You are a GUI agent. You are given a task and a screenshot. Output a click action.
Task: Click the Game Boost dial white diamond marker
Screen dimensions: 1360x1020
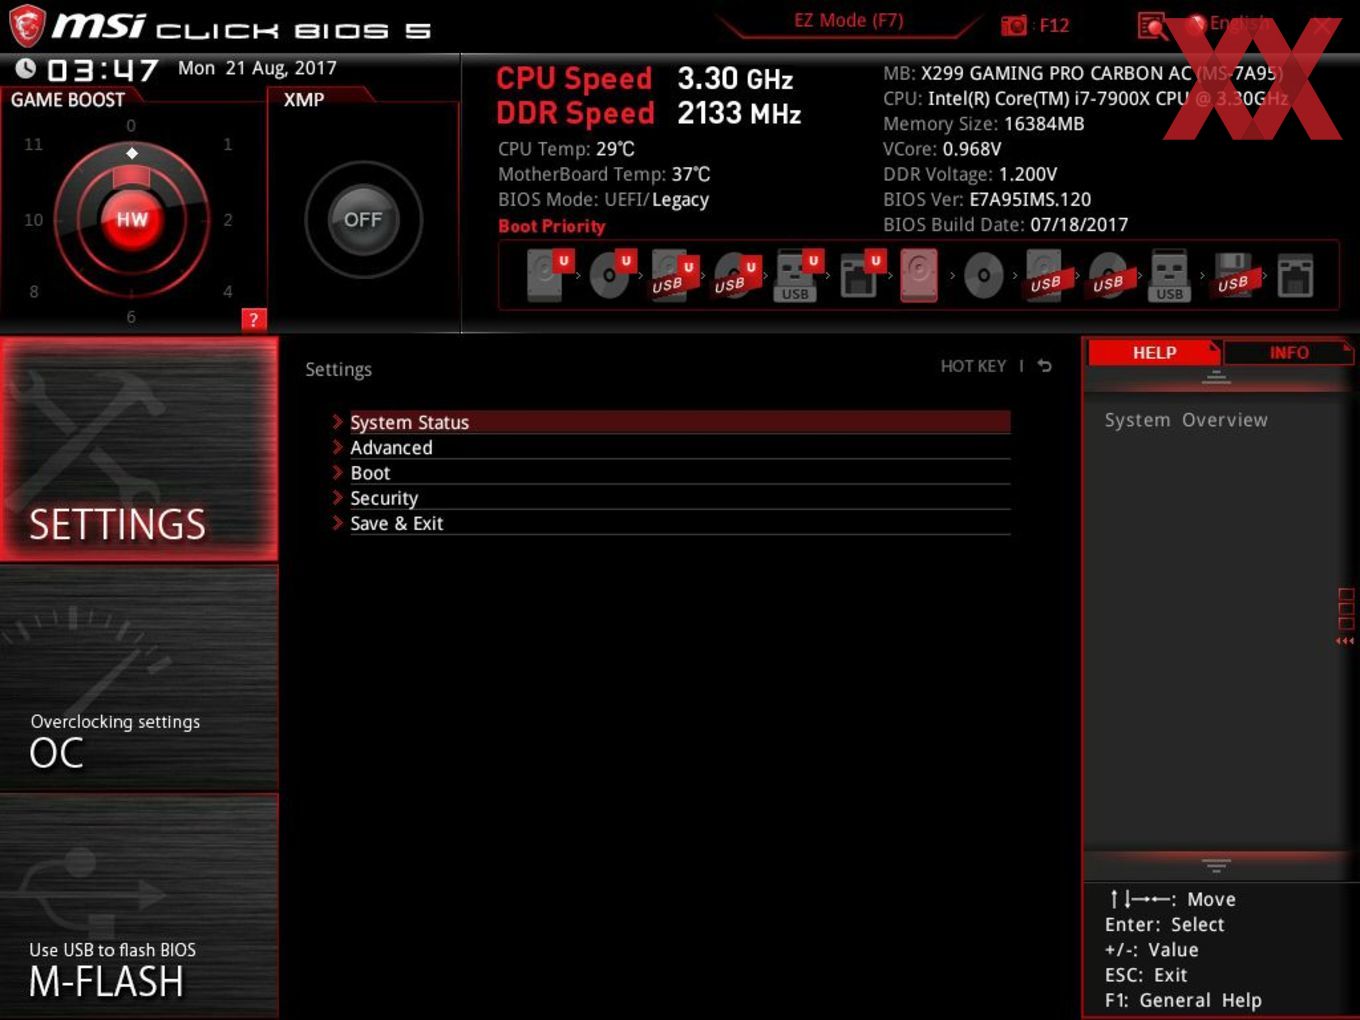coord(132,153)
